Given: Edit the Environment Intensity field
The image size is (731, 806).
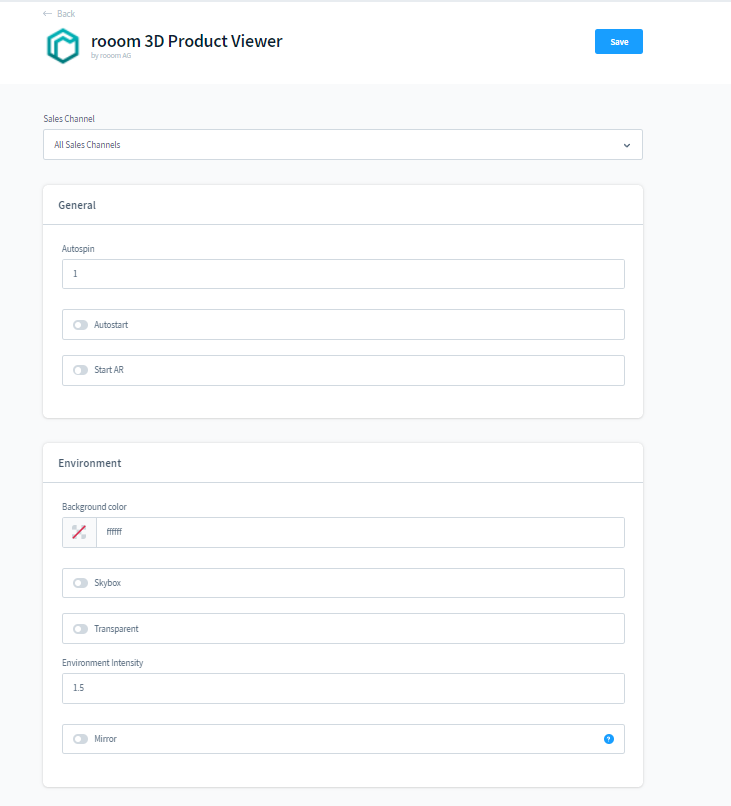Looking at the screenshot, I should coord(343,688).
